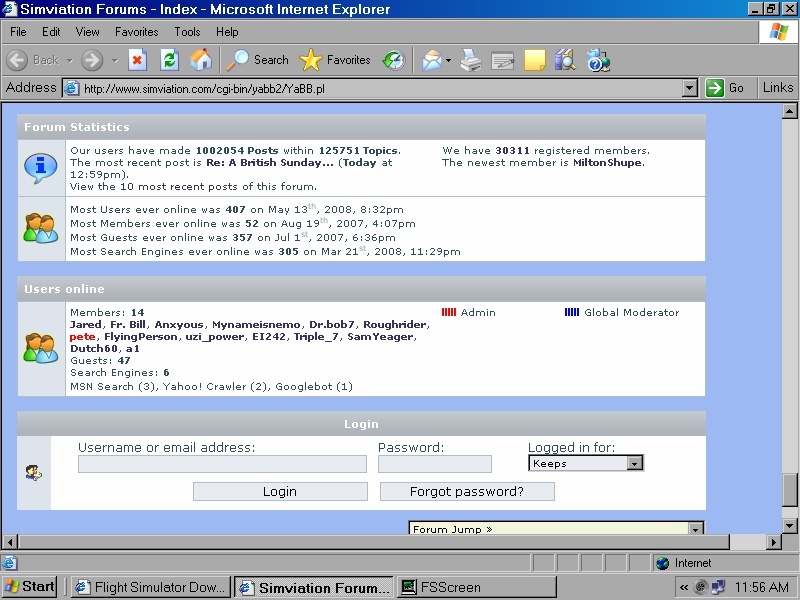This screenshot has width=800, height=600.
Task: Open the Address bar URL dropdown arrow
Action: pyautogui.click(x=689, y=88)
